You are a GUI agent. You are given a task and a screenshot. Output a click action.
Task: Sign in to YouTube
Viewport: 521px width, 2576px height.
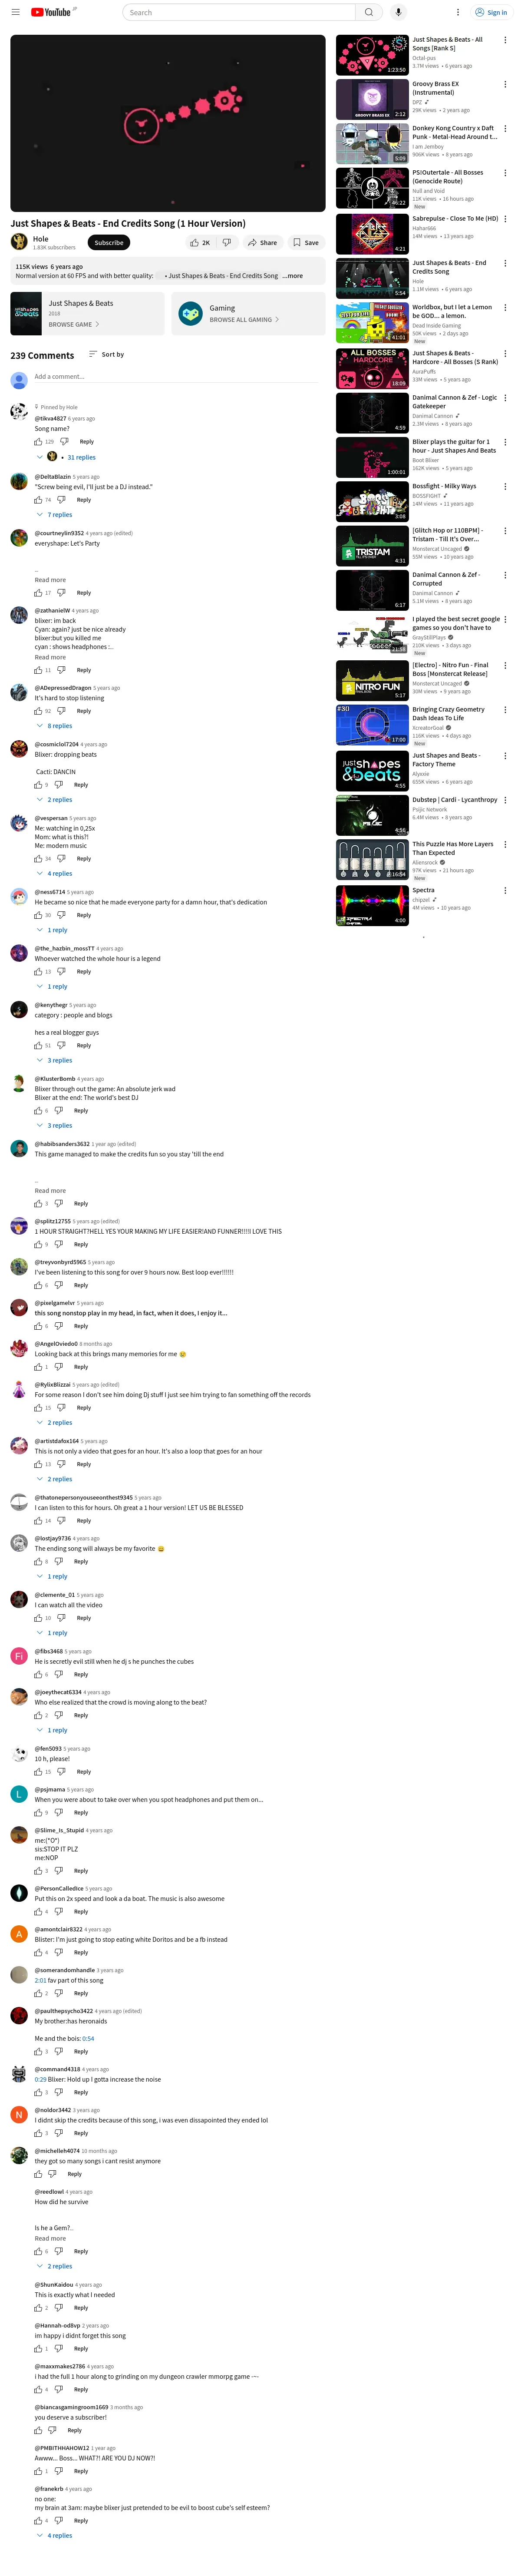tap(491, 12)
